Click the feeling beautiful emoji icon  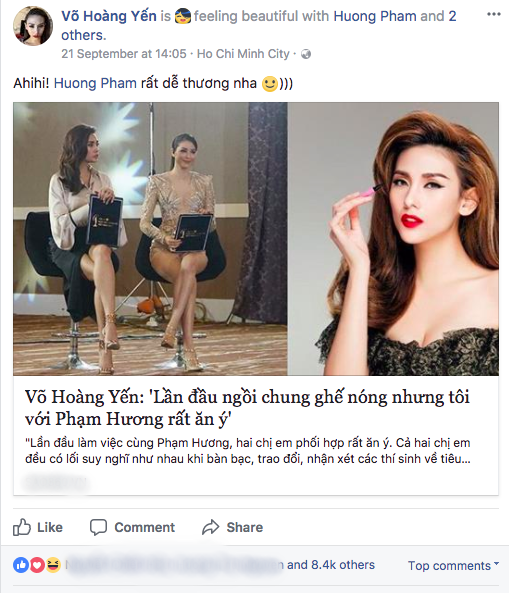pyautogui.click(x=183, y=17)
